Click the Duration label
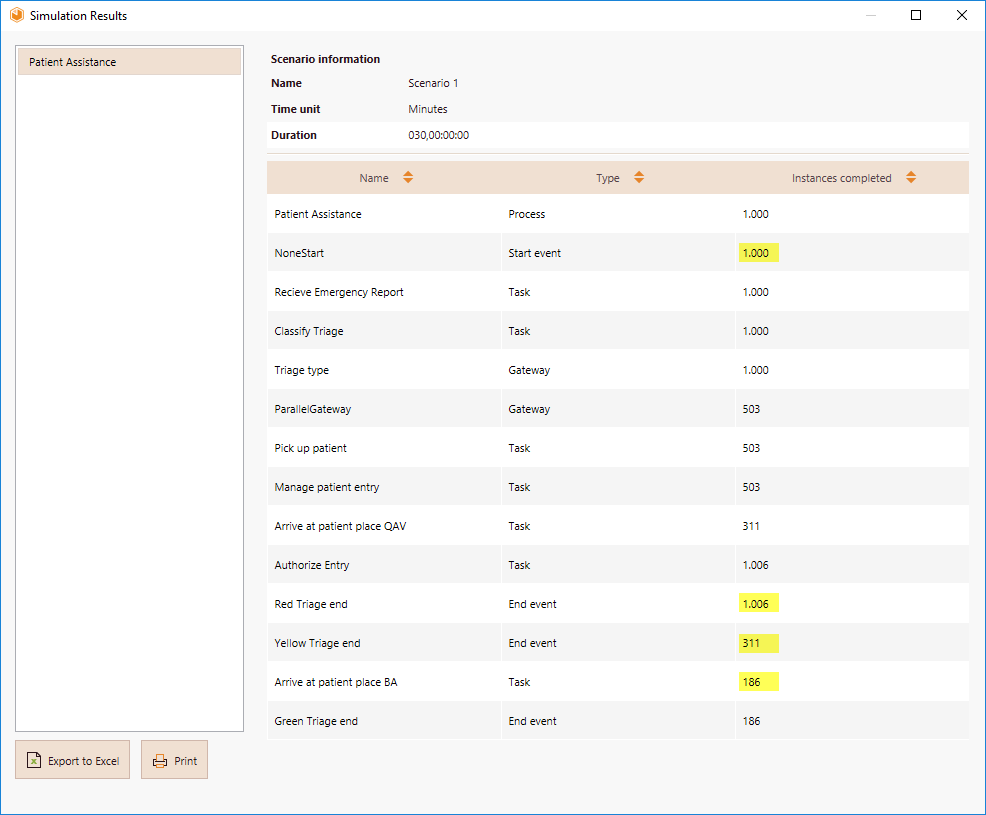 [294, 135]
